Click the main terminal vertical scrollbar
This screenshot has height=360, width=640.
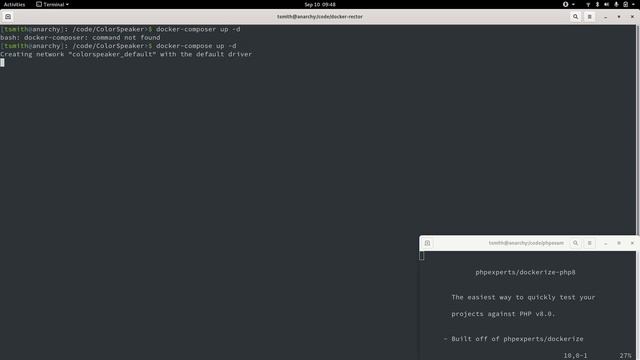click(638, 130)
